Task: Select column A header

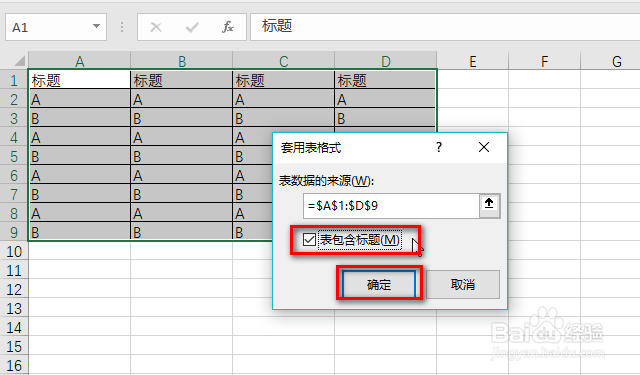Action: click(x=80, y=60)
